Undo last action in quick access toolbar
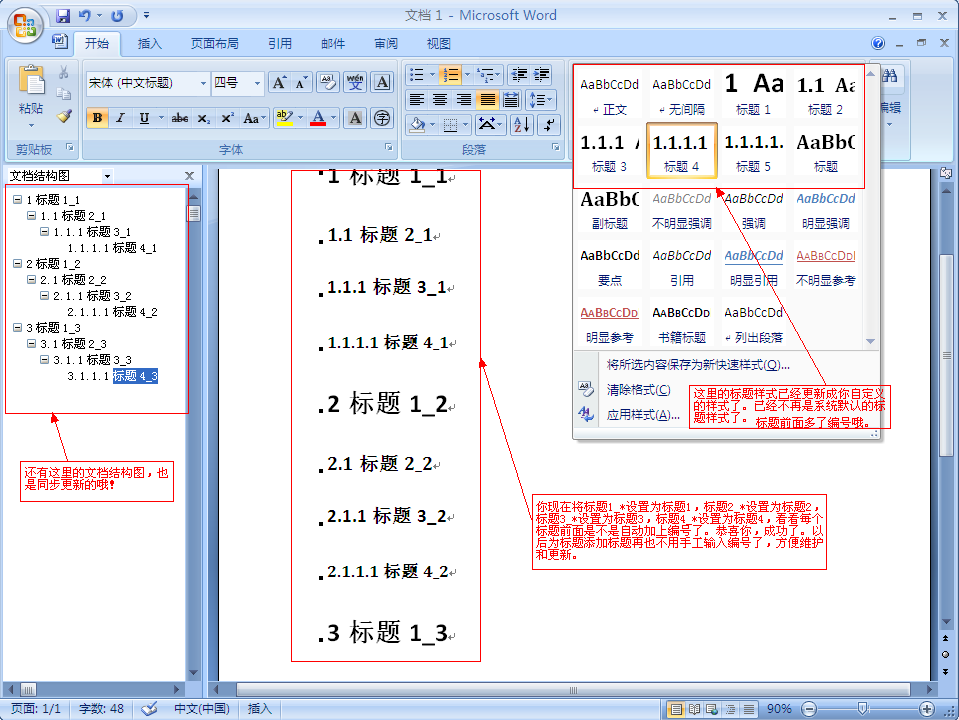The image size is (959, 720). (84, 15)
